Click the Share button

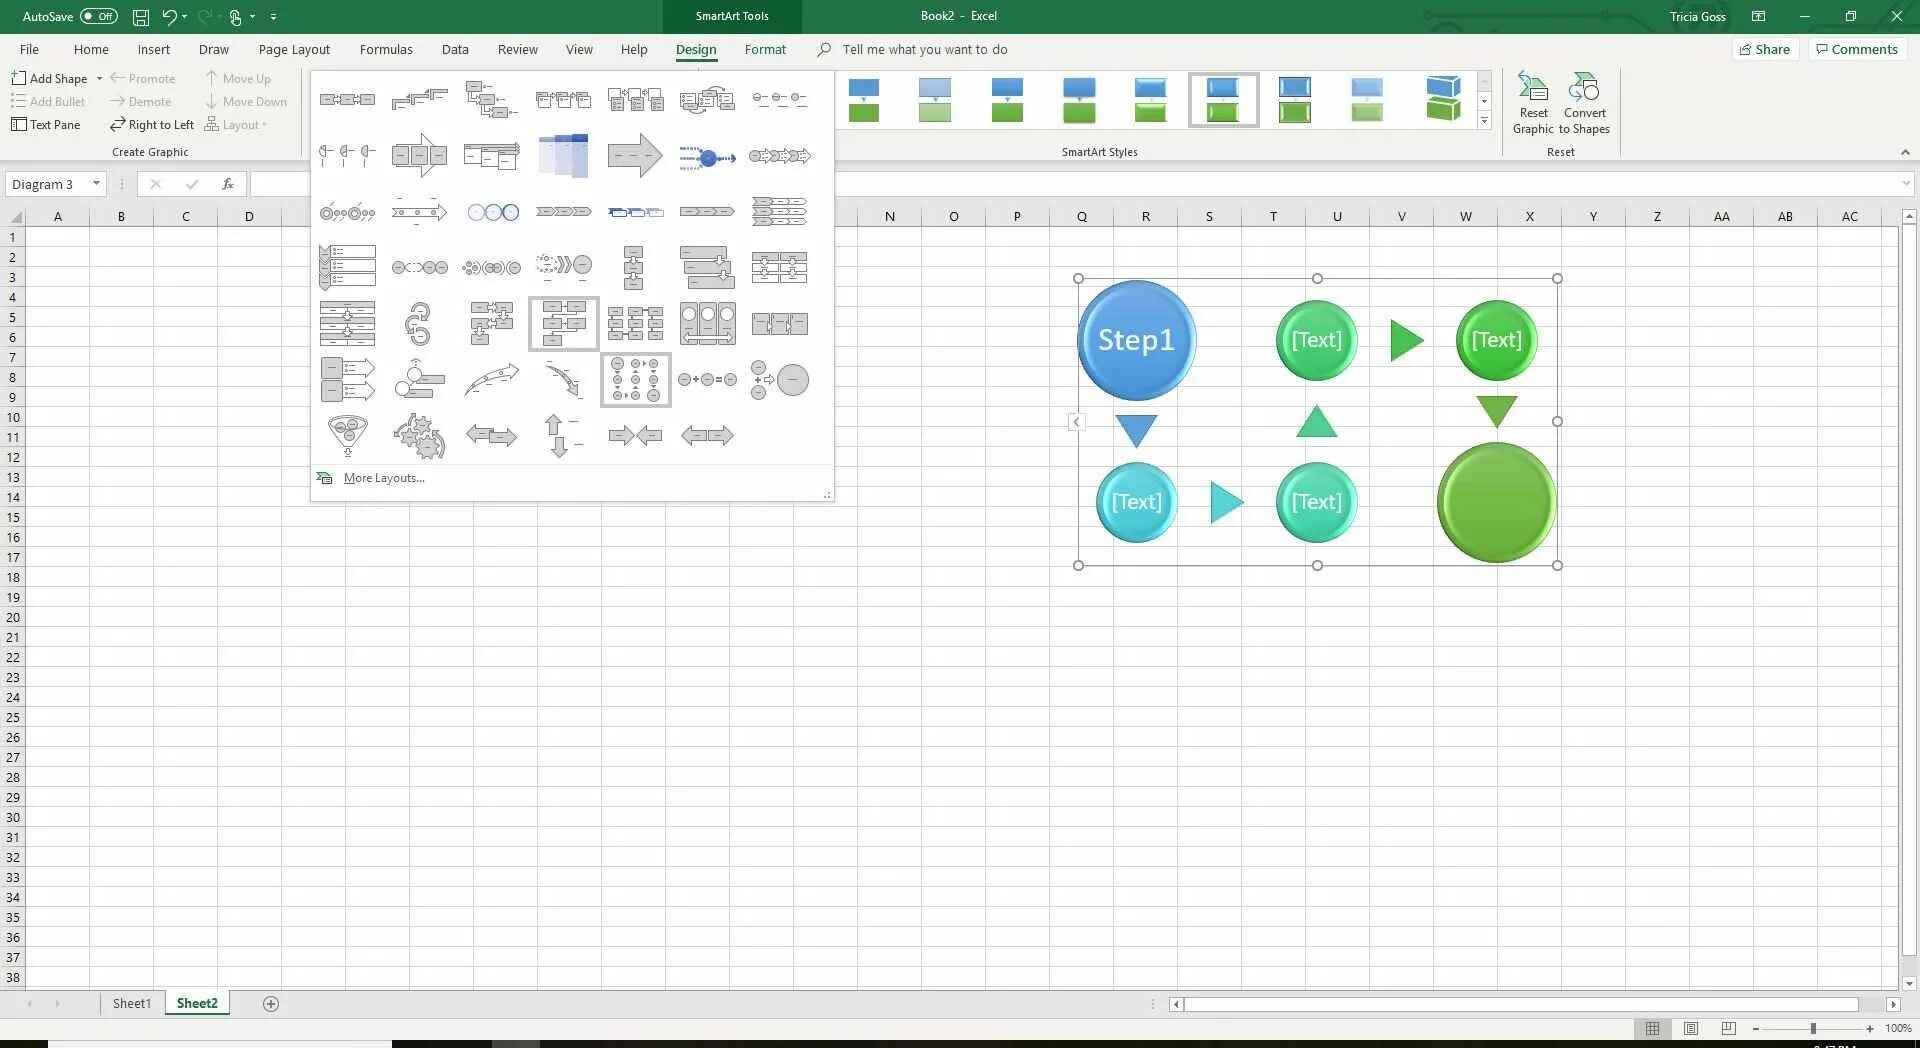pos(1765,49)
